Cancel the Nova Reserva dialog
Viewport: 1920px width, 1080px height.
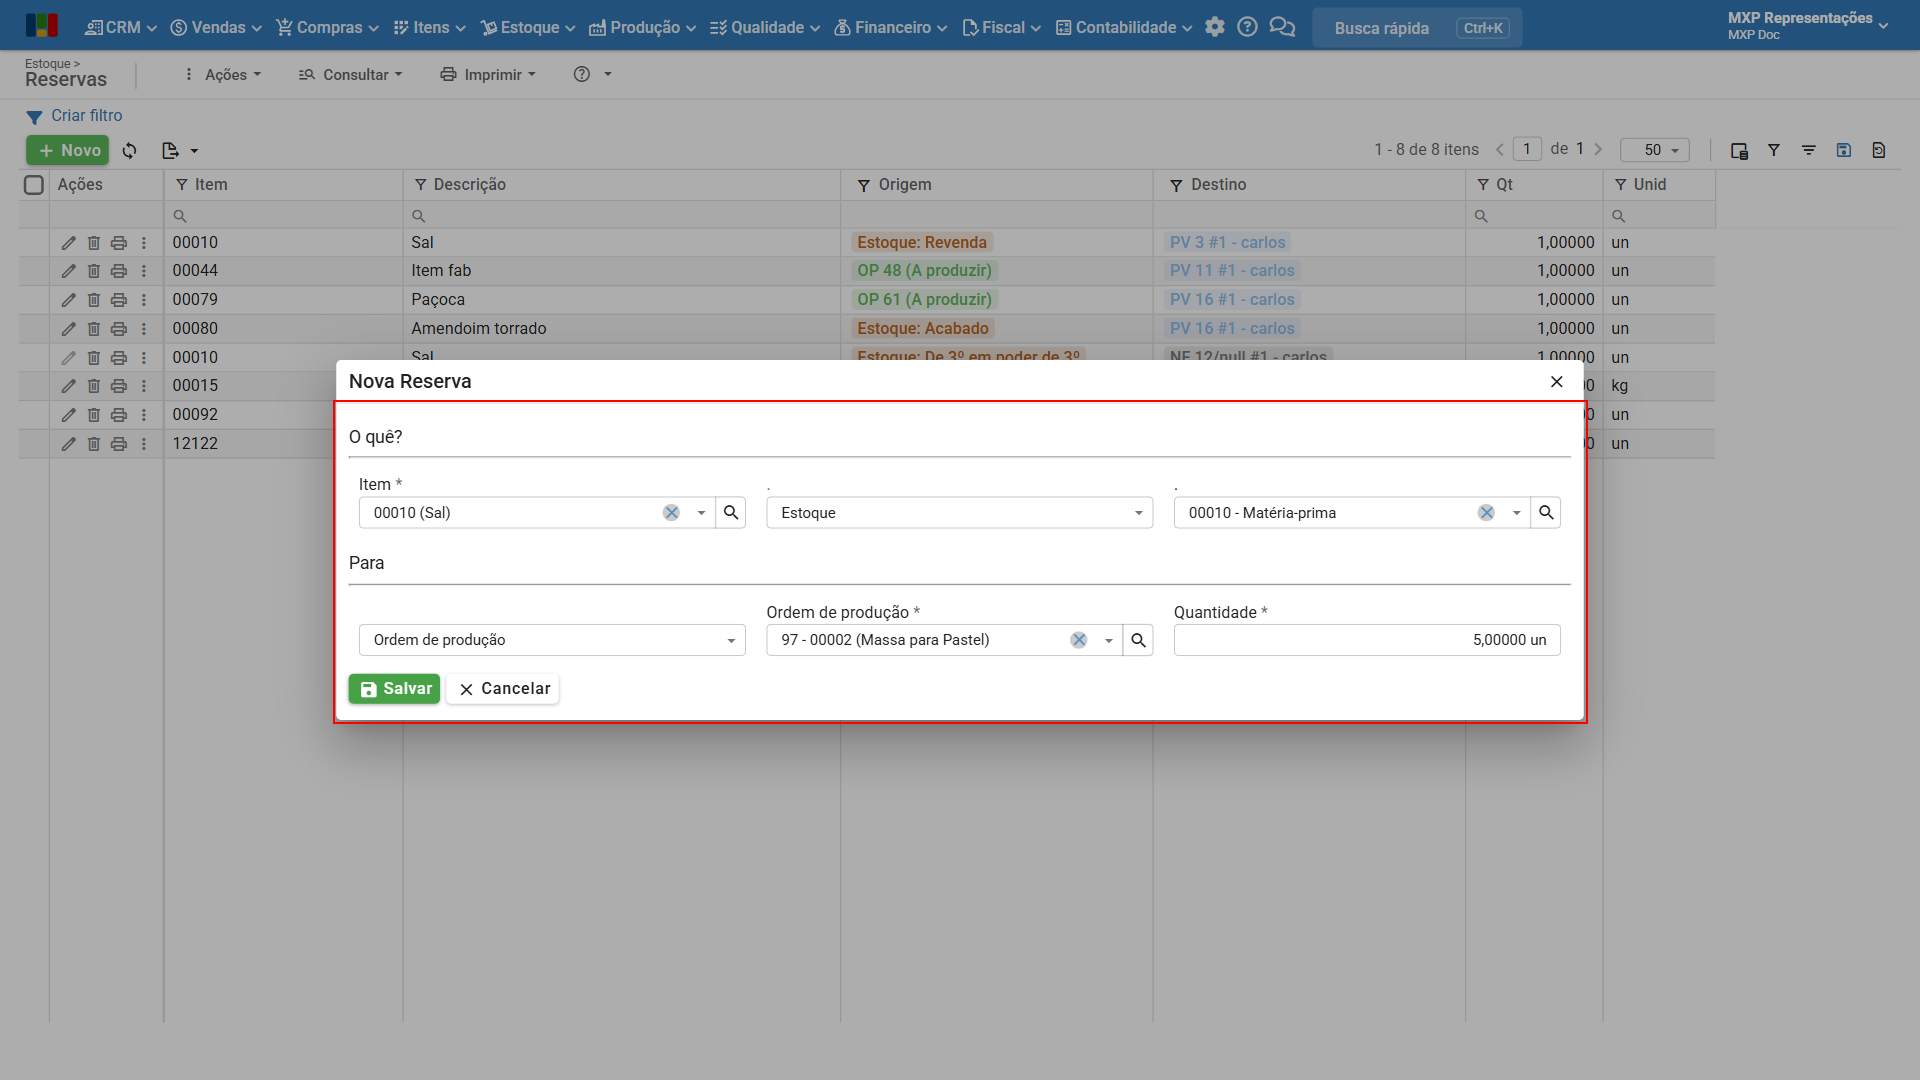pos(504,689)
